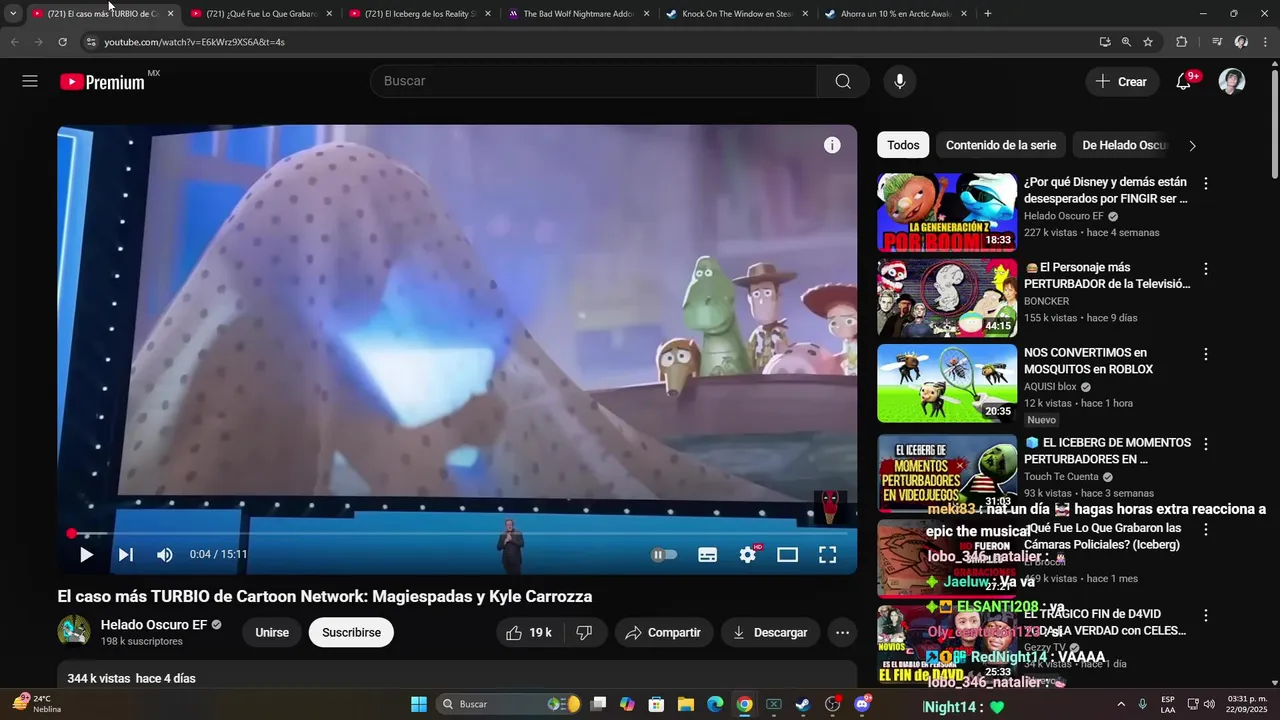
Task: Open Microsoft Store from the taskbar
Action: click(x=657, y=704)
